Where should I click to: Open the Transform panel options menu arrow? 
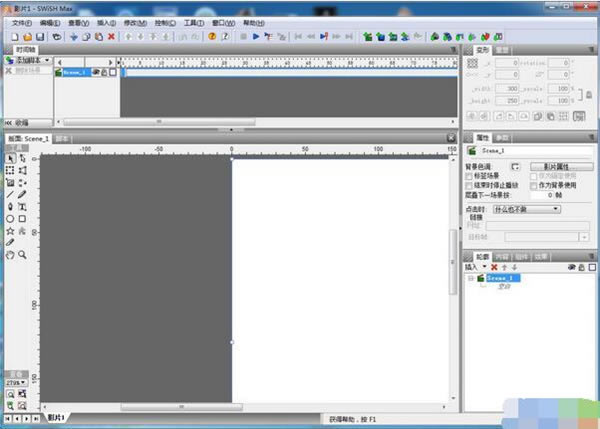(591, 50)
